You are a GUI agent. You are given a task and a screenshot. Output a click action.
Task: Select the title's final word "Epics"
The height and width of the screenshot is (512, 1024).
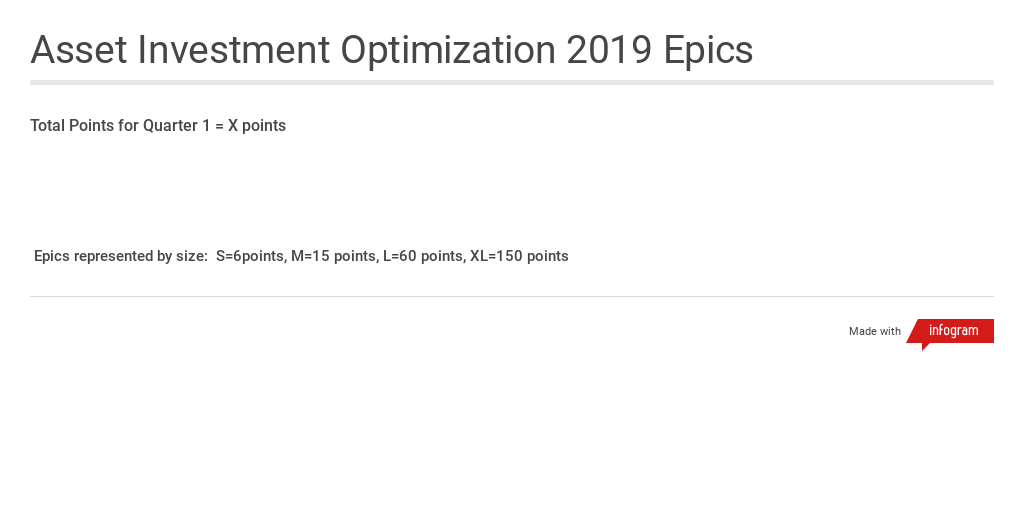708,50
